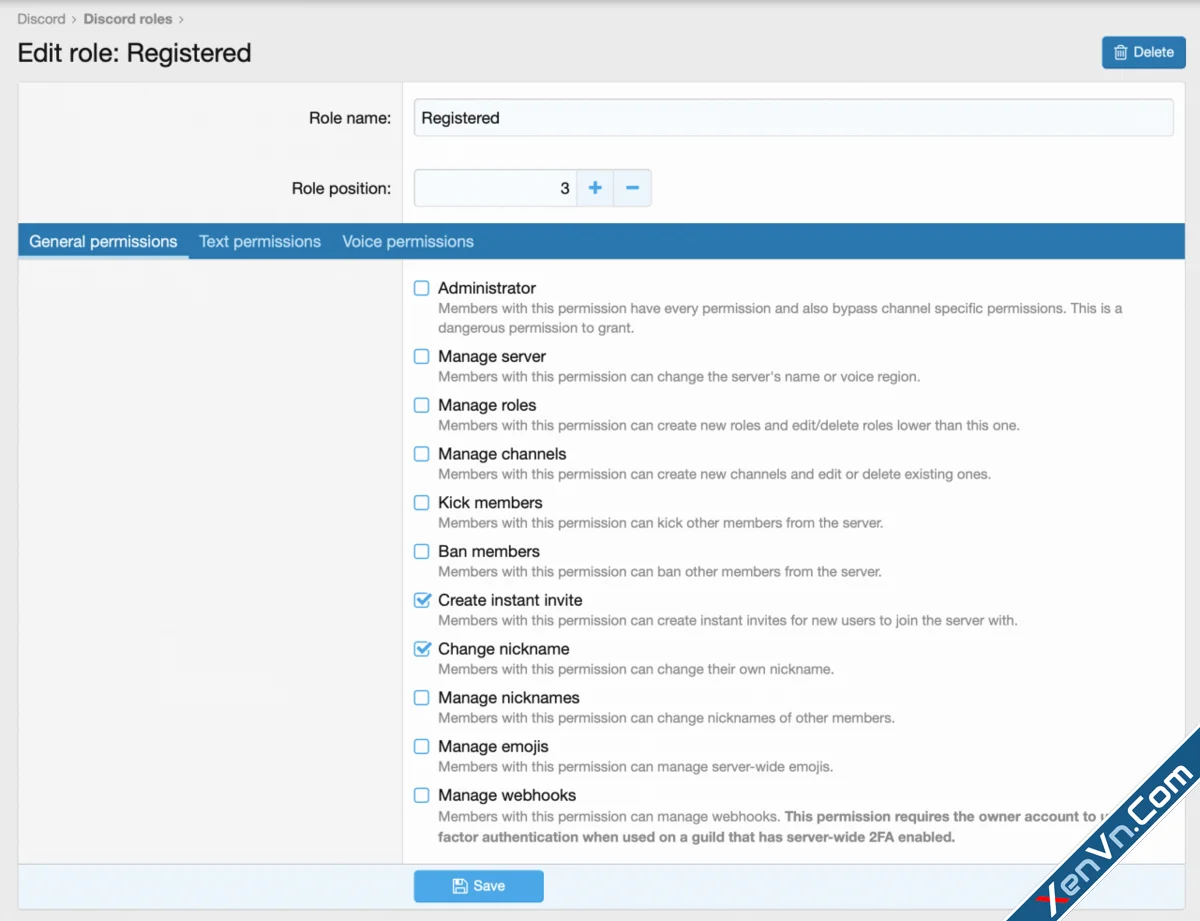Image resolution: width=1200 pixels, height=921 pixels.
Task: Increment role position with the plus button
Action: 595,187
